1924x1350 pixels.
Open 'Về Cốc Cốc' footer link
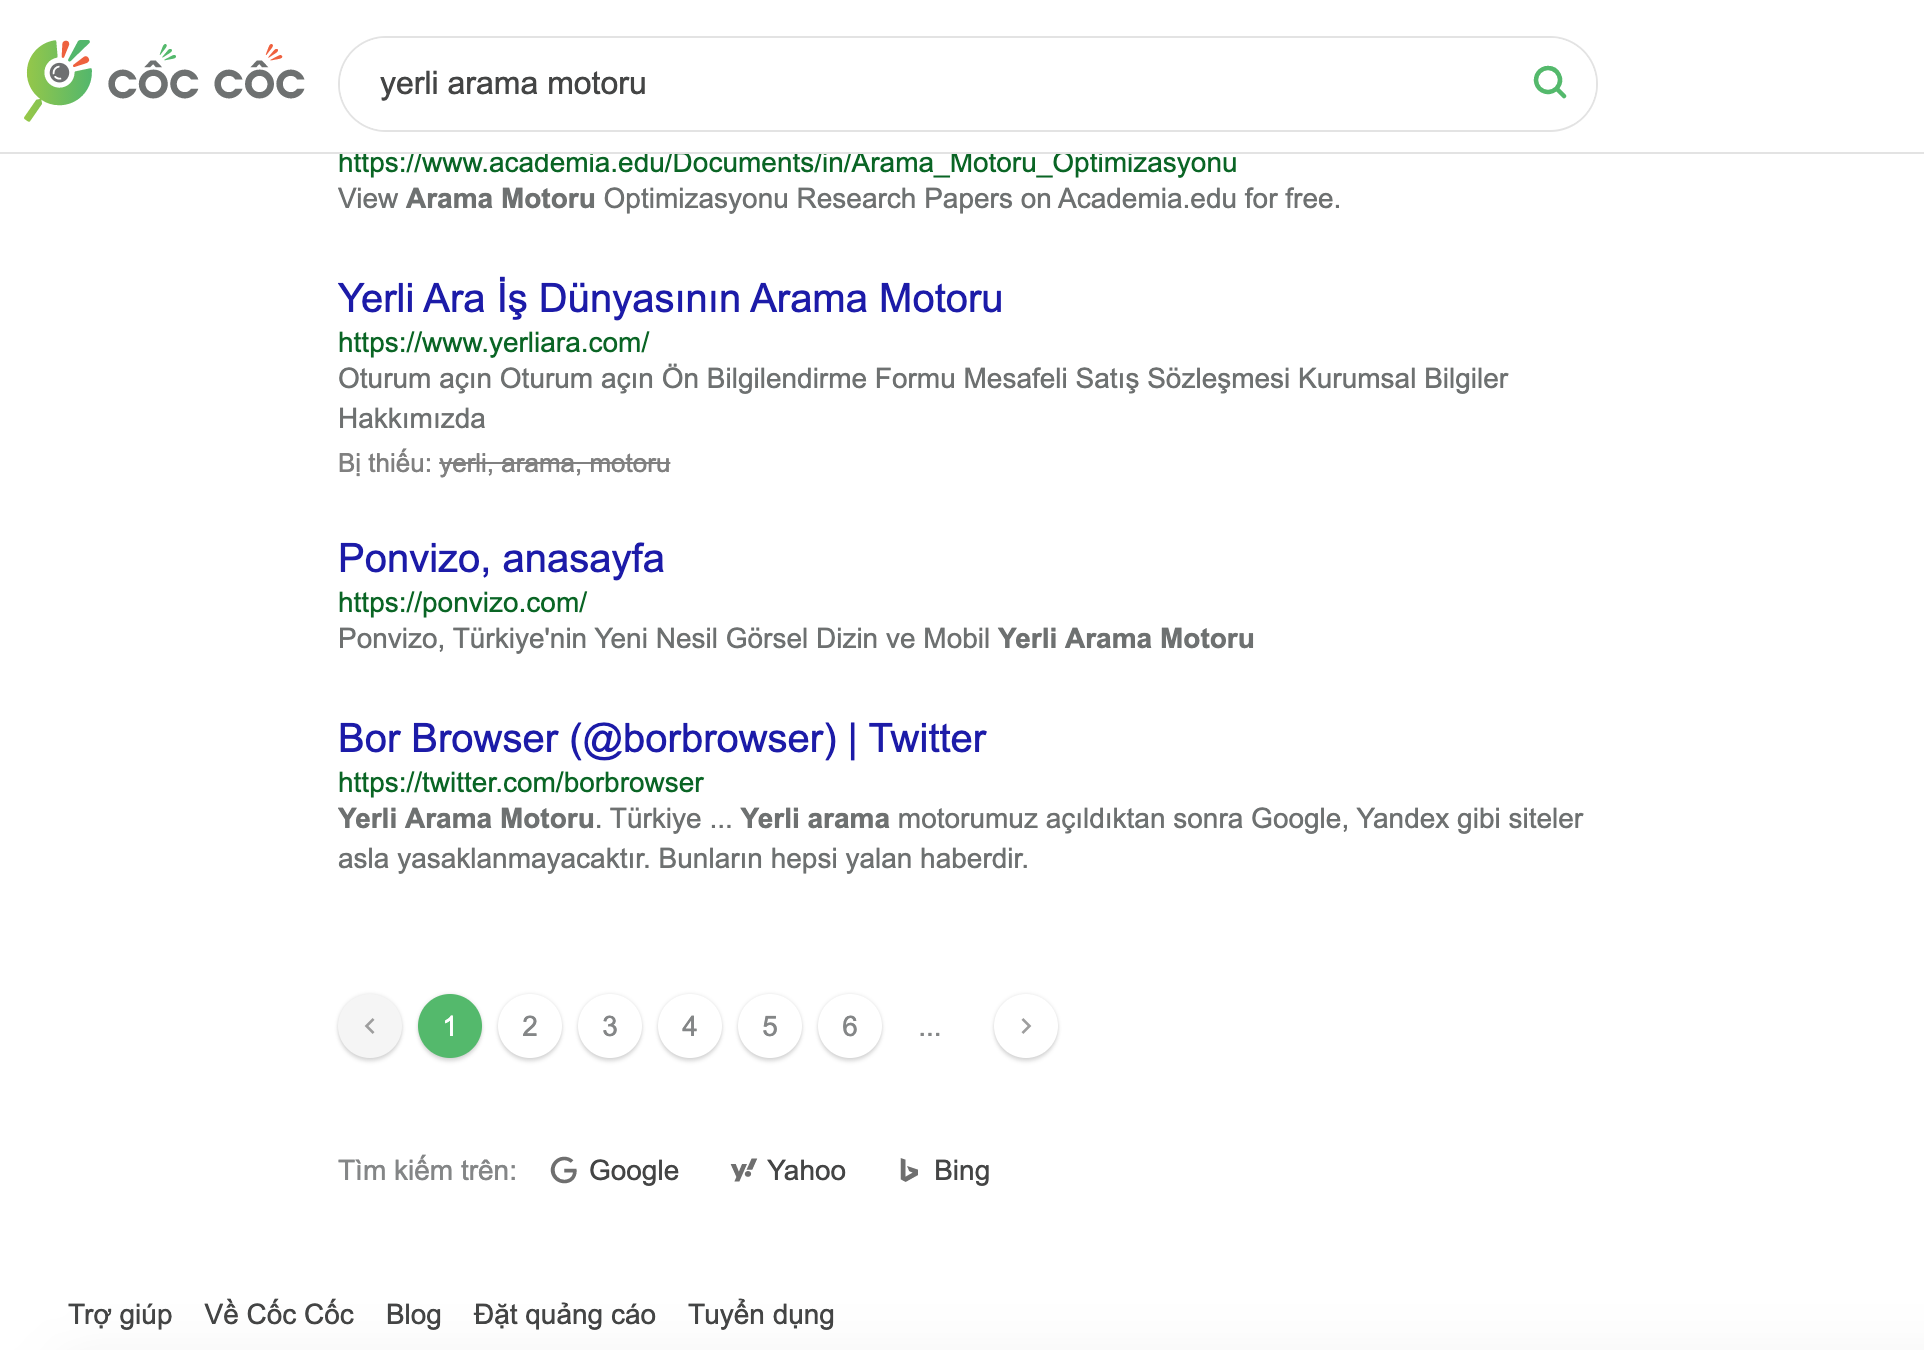(x=279, y=1315)
